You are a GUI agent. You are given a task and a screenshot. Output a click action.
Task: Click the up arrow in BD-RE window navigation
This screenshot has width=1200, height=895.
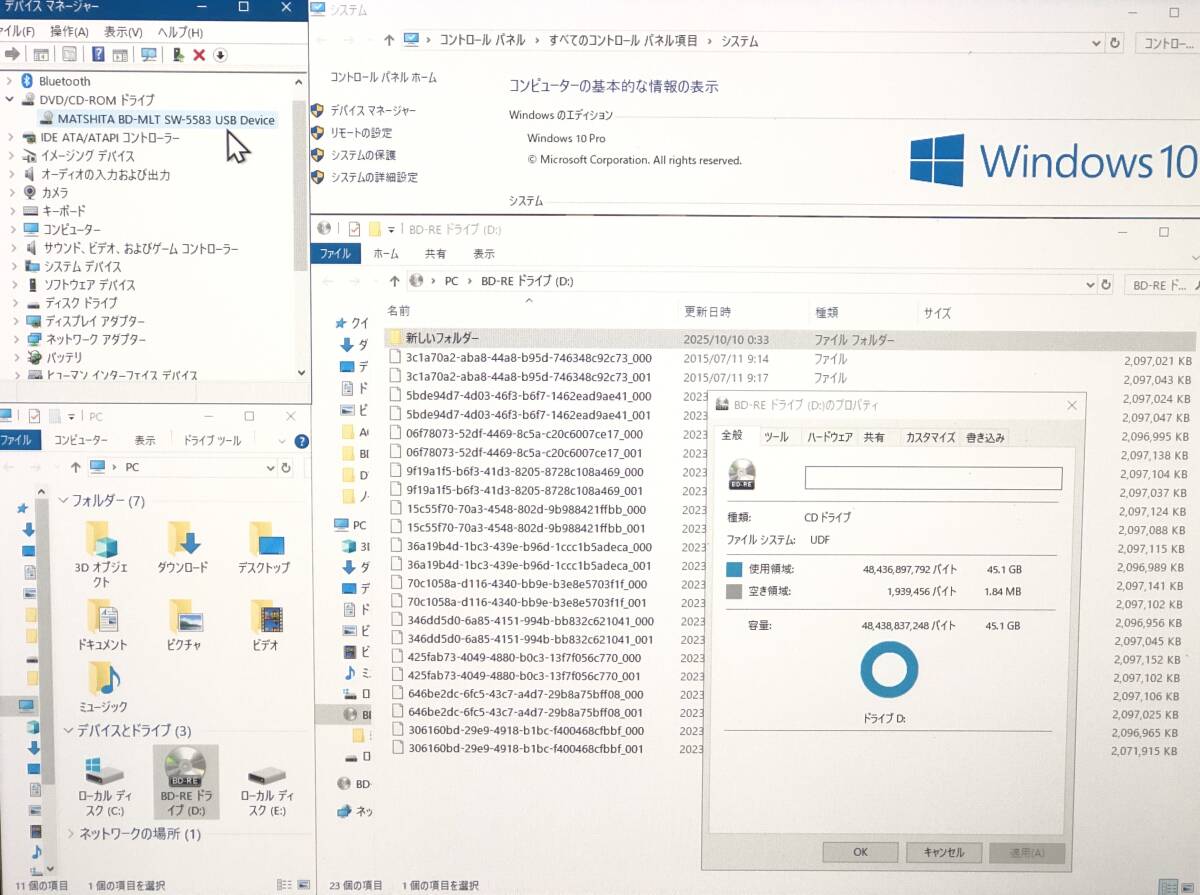394,281
